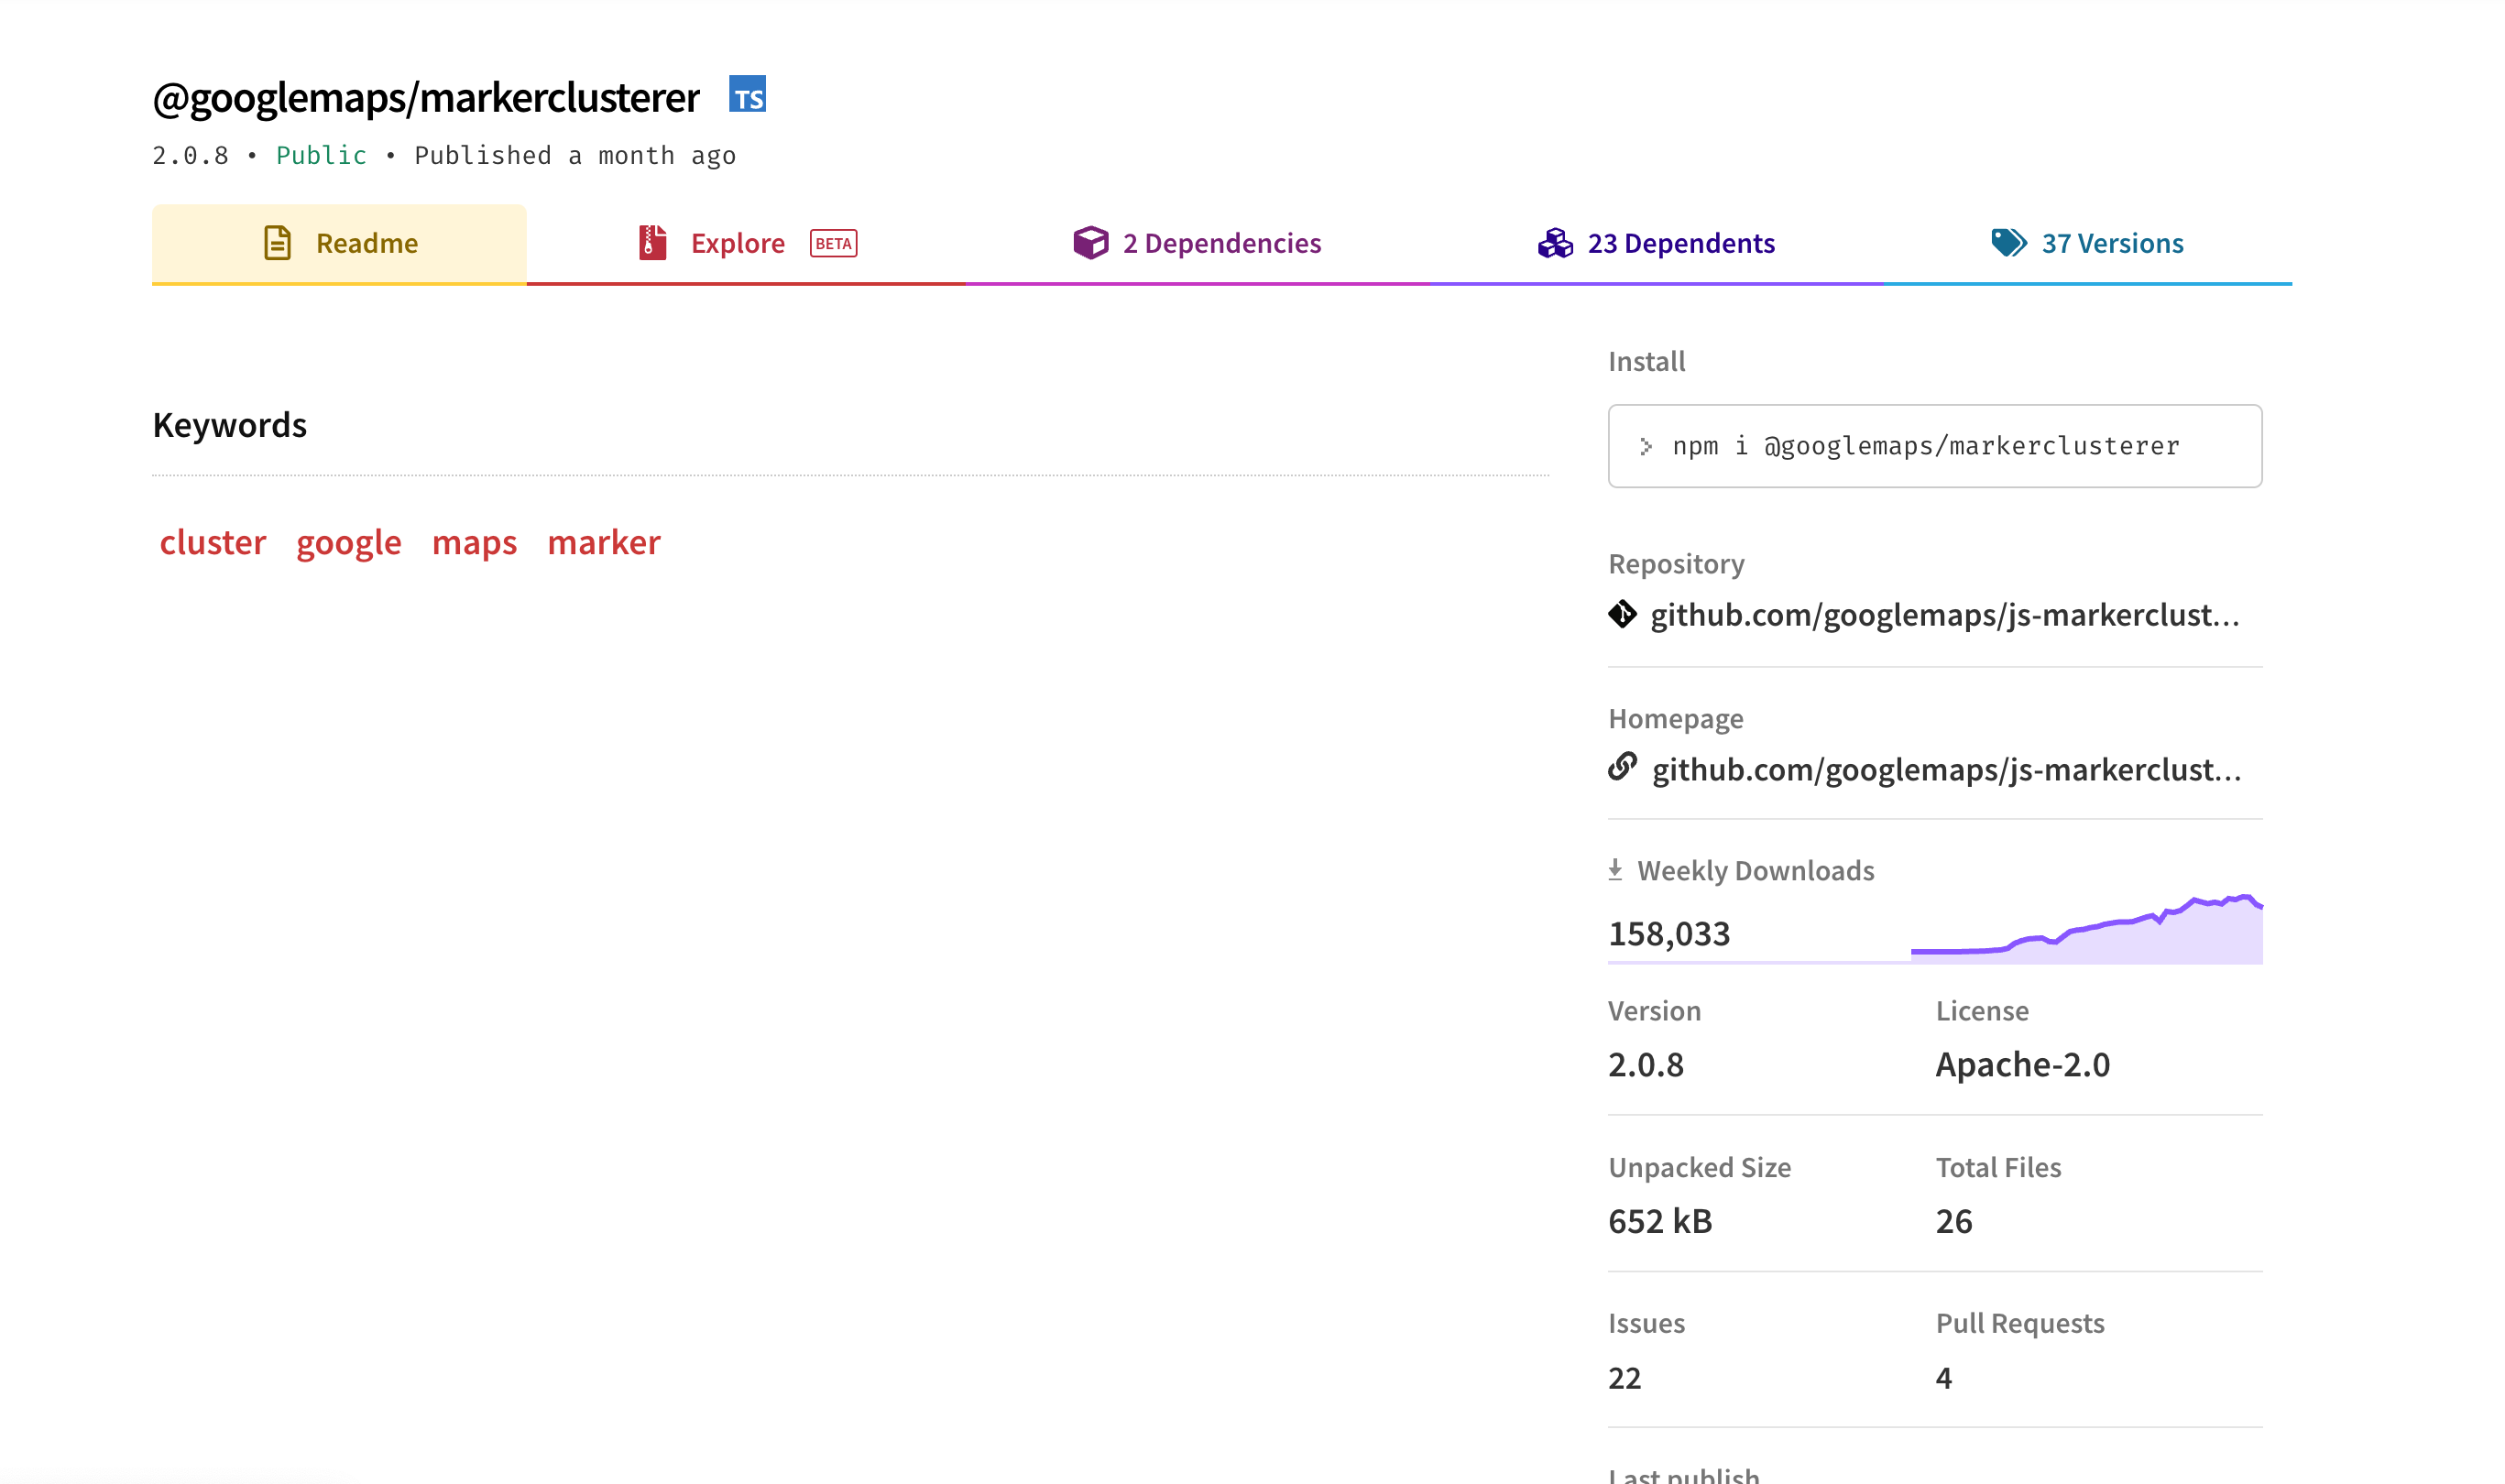Click the Dependencies box icon

tap(1090, 242)
